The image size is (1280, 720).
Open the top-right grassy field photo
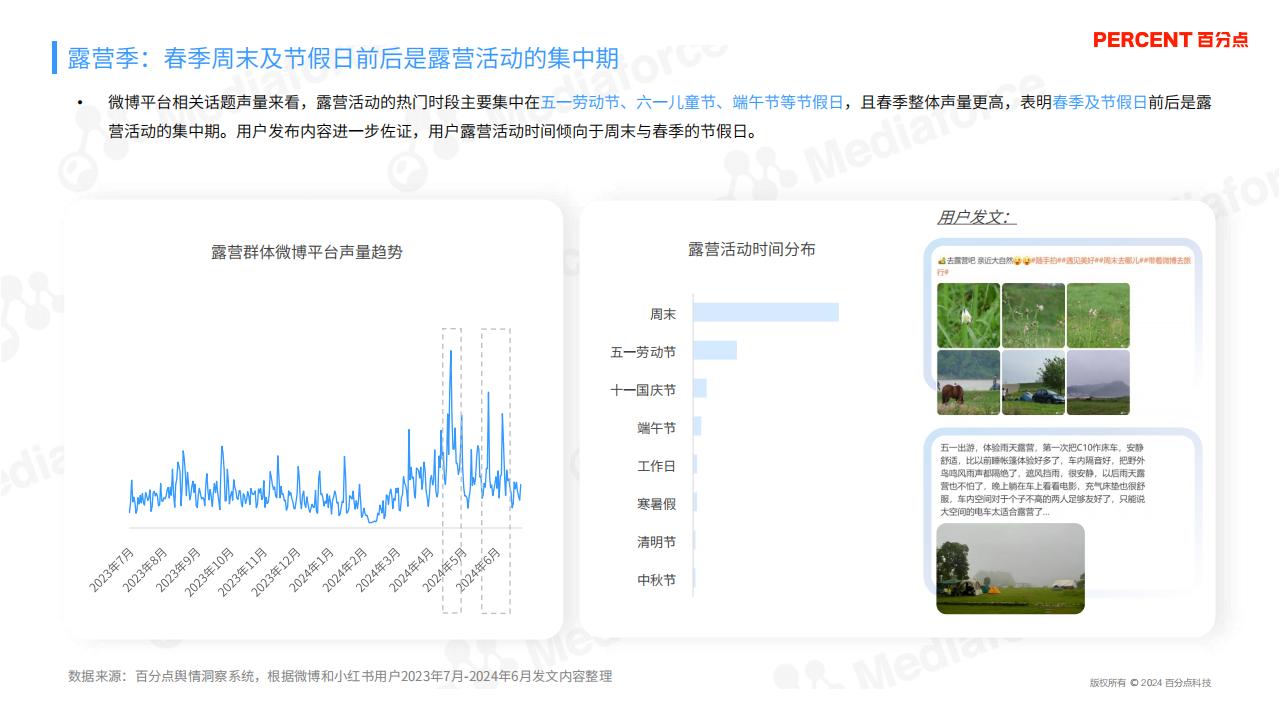(x=1098, y=315)
